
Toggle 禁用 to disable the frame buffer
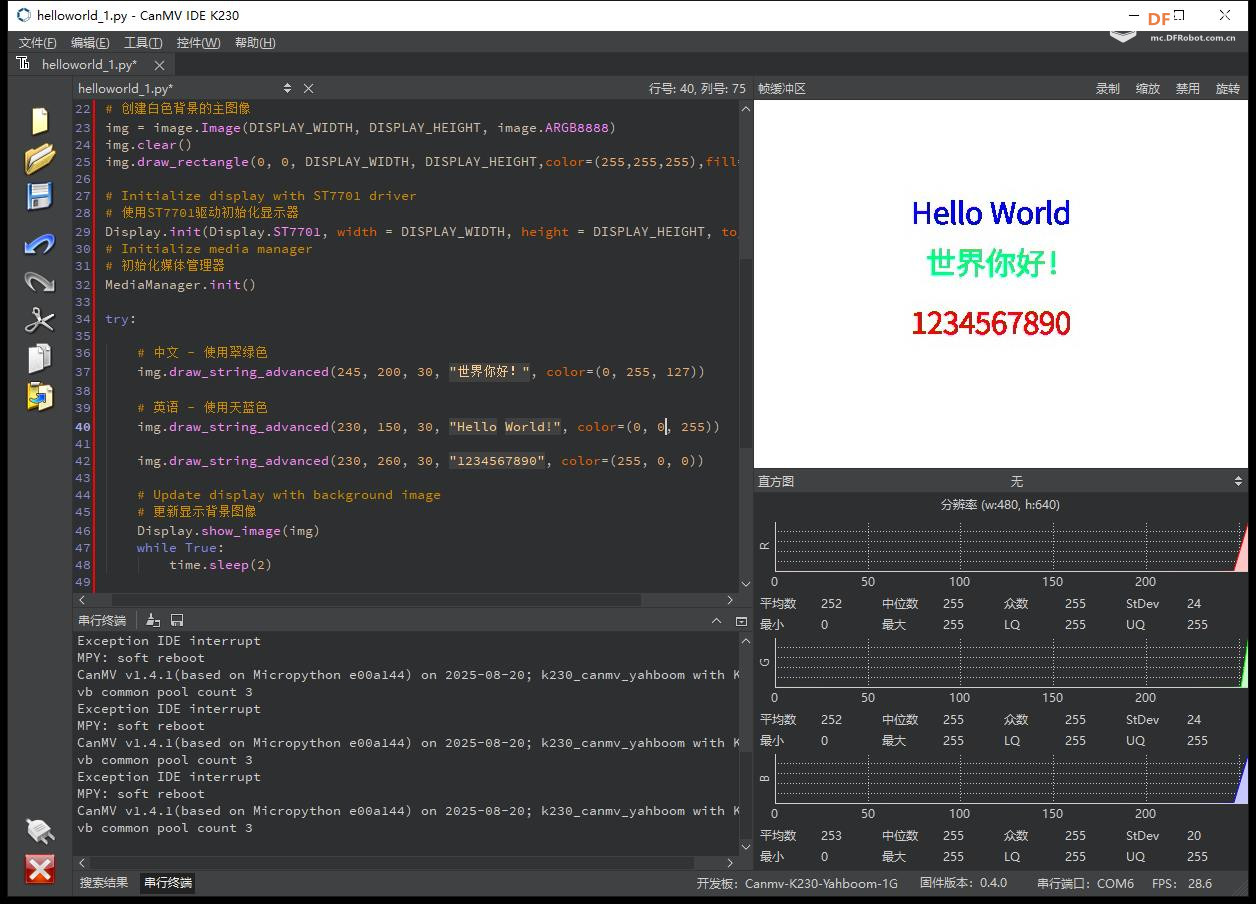(x=1187, y=89)
